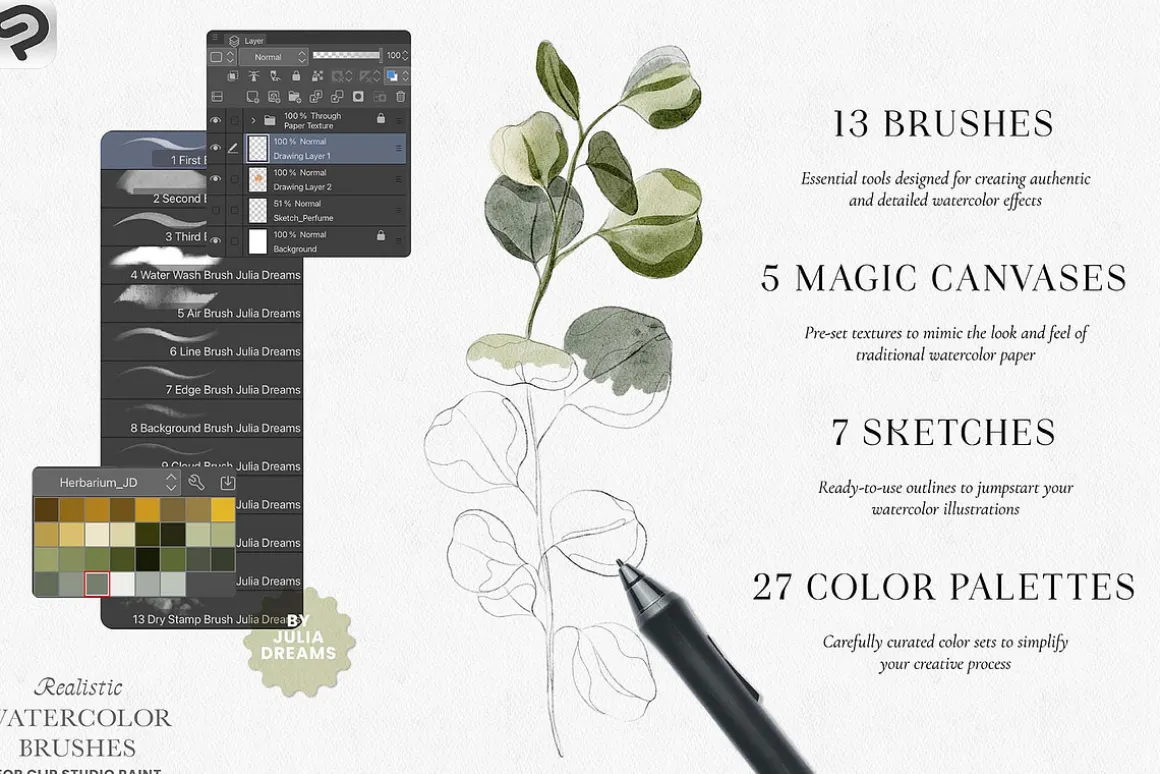Viewport: 1160px width, 774px height.
Task: Tick the Sketch_Perfume layer selection checkbox
Action: point(235,210)
